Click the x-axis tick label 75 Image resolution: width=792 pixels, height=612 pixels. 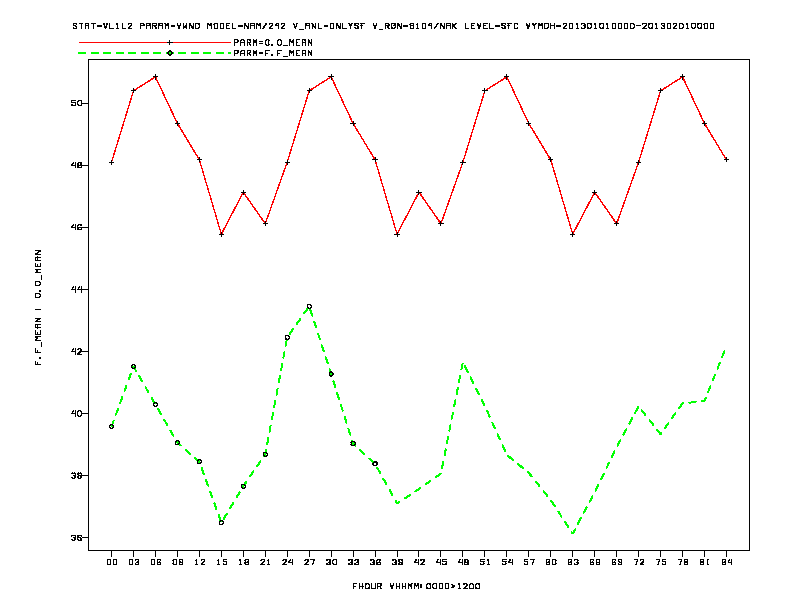pos(661,562)
